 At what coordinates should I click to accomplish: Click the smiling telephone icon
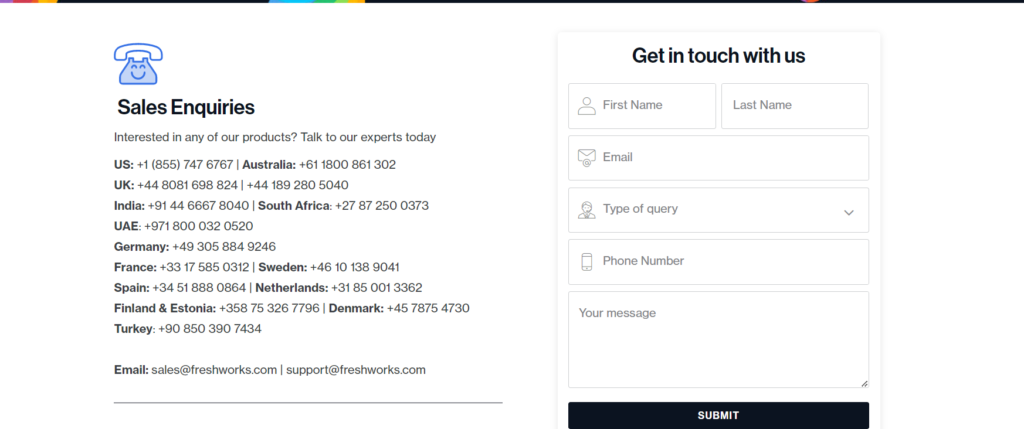coord(138,64)
